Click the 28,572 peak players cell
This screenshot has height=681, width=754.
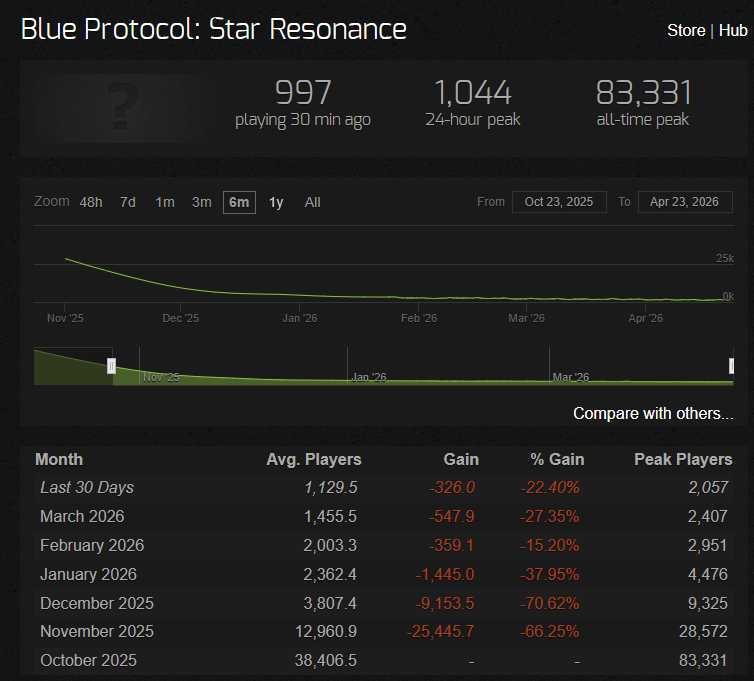pyautogui.click(x=703, y=631)
